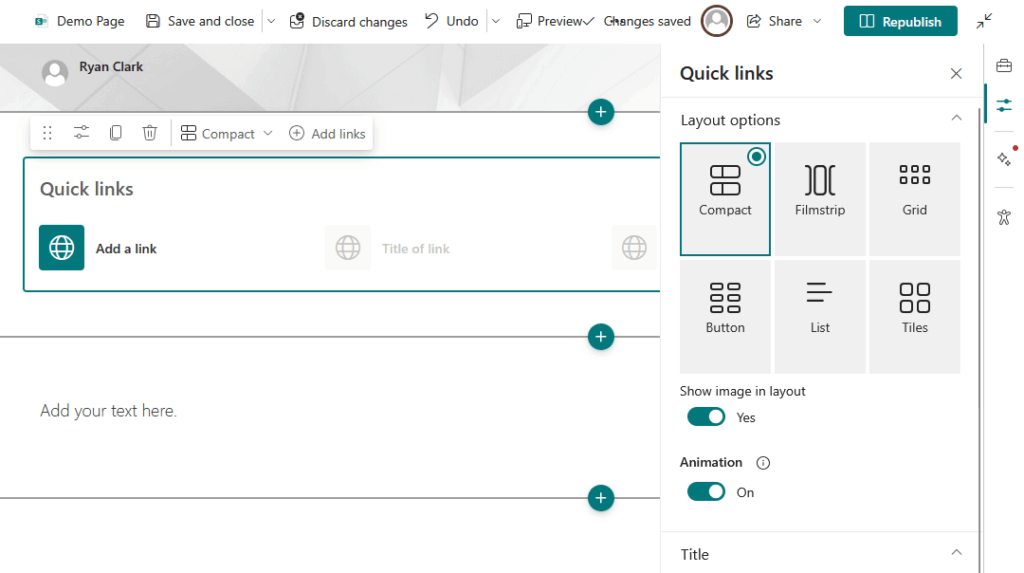Delete the web part with trash icon

click(150, 133)
